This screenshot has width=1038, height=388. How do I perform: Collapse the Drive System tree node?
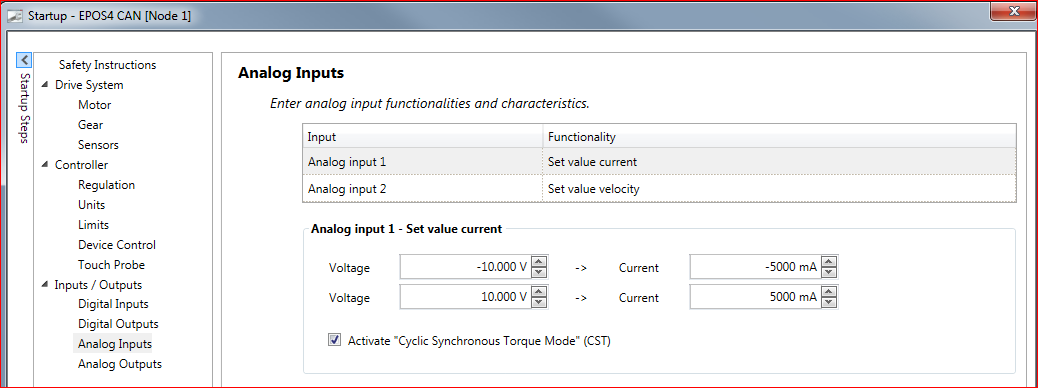(x=44, y=85)
